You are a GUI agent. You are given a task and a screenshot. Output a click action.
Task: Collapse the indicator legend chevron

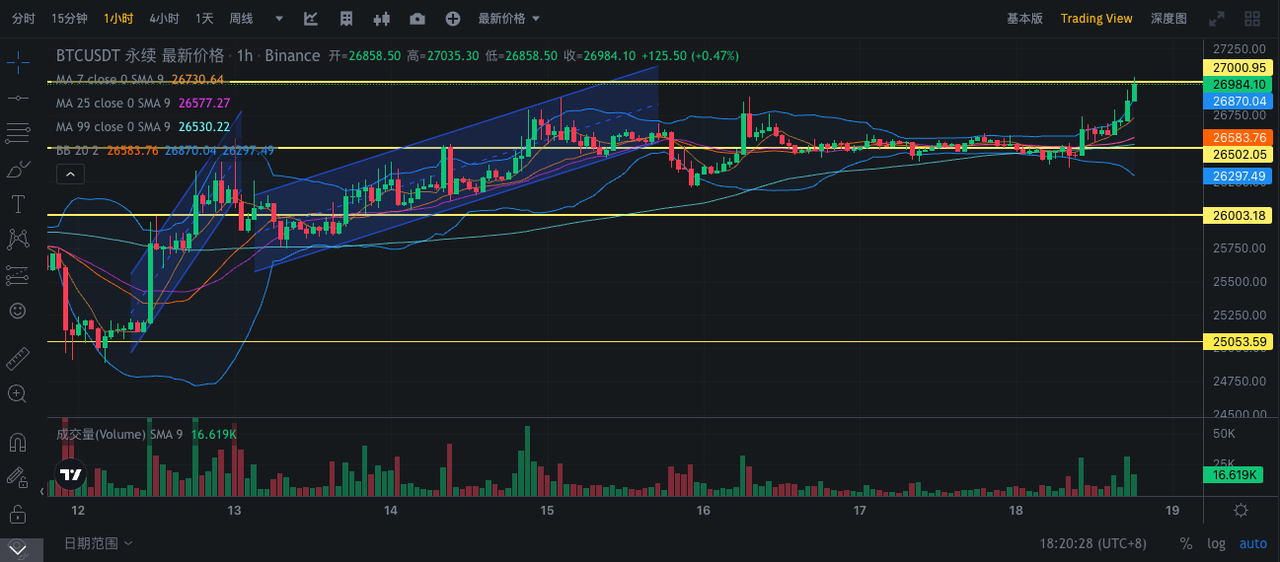point(69,174)
